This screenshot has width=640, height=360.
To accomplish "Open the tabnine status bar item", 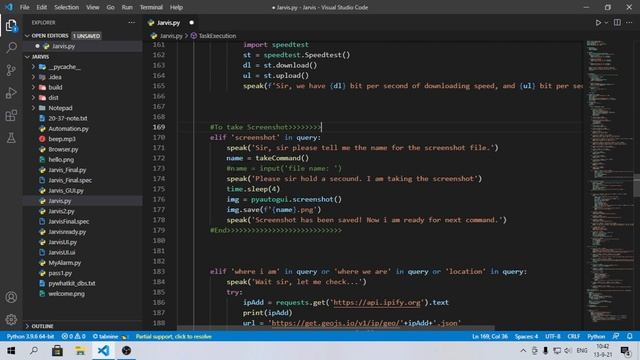I will (x=110, y=337).
